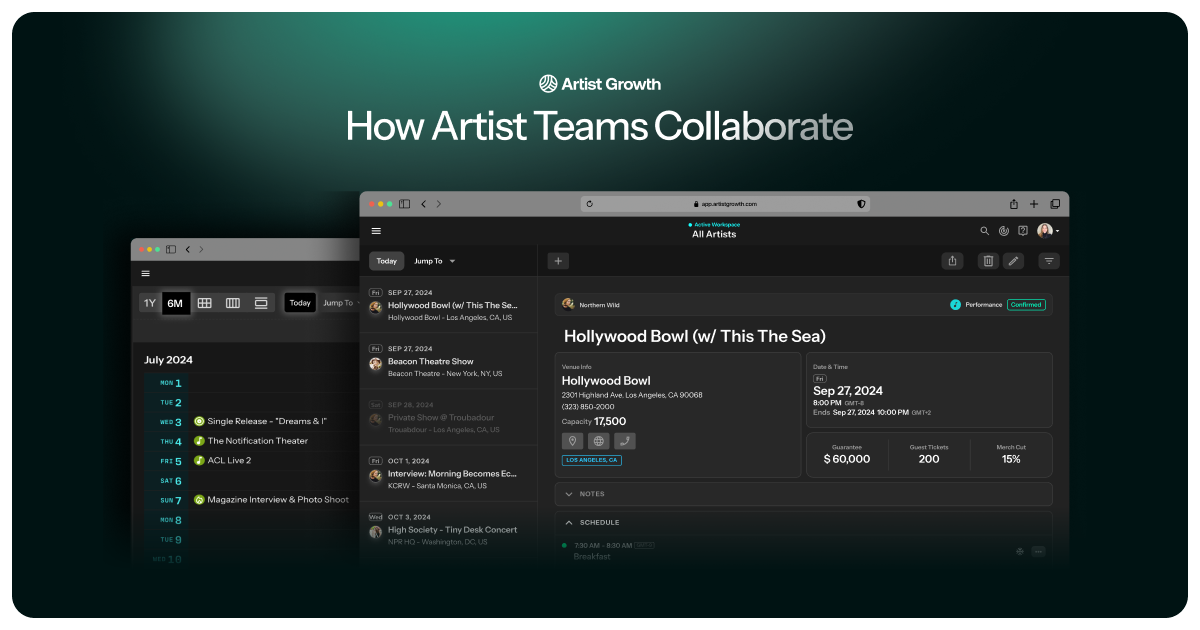Click the 2301 Highland Ave address text
The width and height of the screenshot is (1200, 630).
coord(632,395)
